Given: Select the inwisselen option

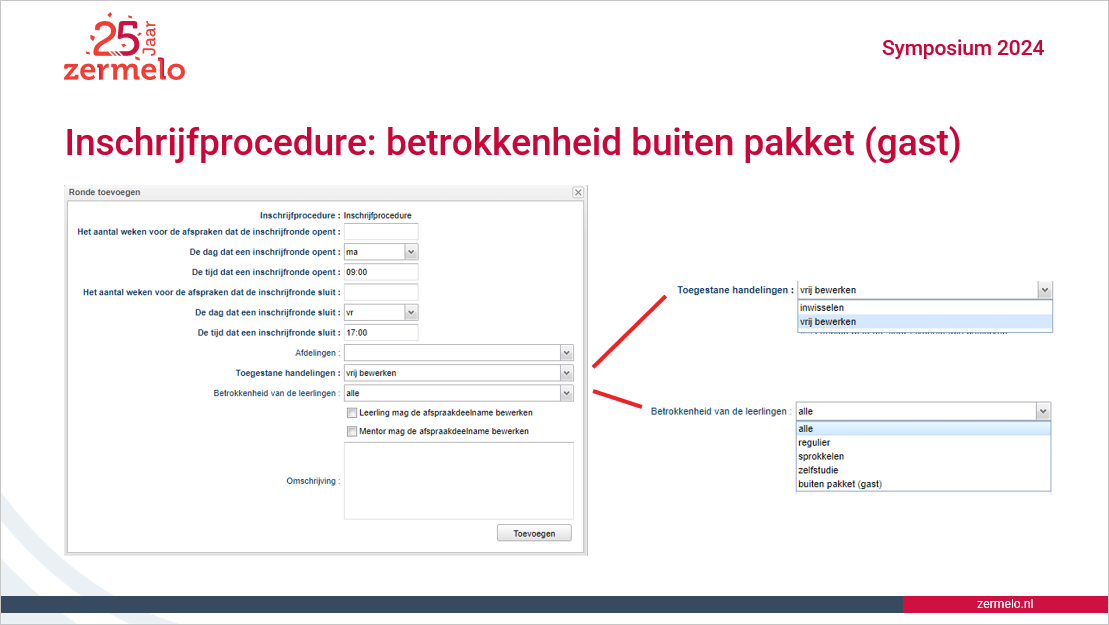Looking at the screenshot, I should [x=925, y=308].
